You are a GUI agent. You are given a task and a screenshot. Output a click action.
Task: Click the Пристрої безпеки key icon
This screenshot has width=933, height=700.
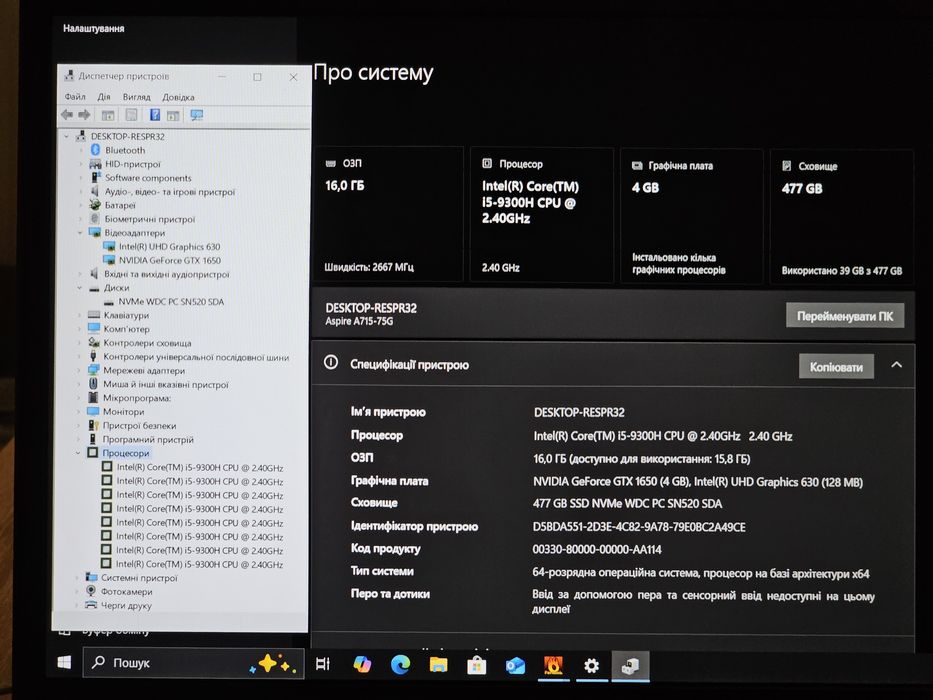[93, 425]
